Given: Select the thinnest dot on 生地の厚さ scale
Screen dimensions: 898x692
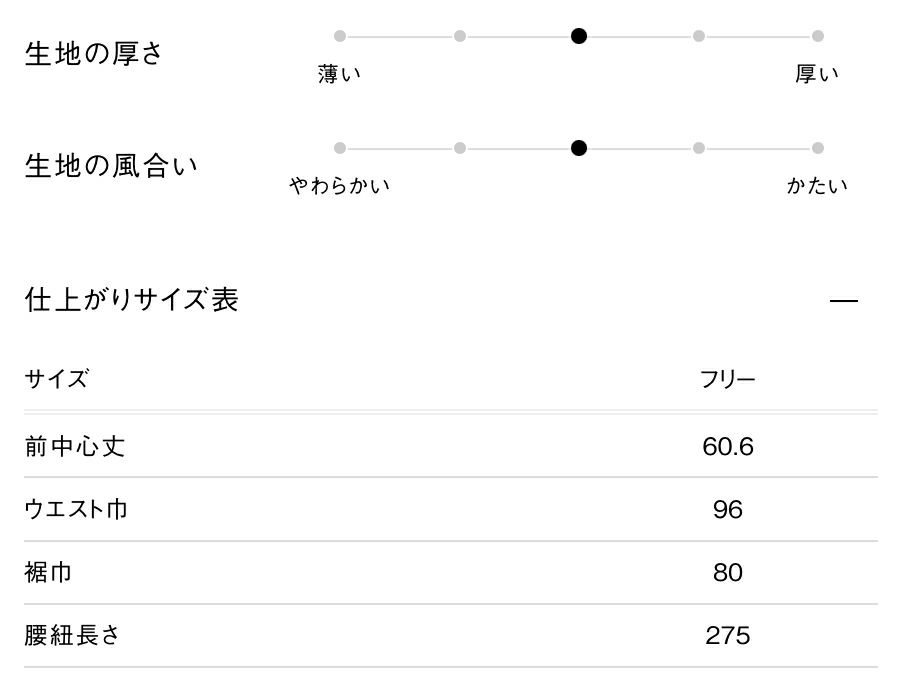Looking at the screenshot, I should [340, 36].
